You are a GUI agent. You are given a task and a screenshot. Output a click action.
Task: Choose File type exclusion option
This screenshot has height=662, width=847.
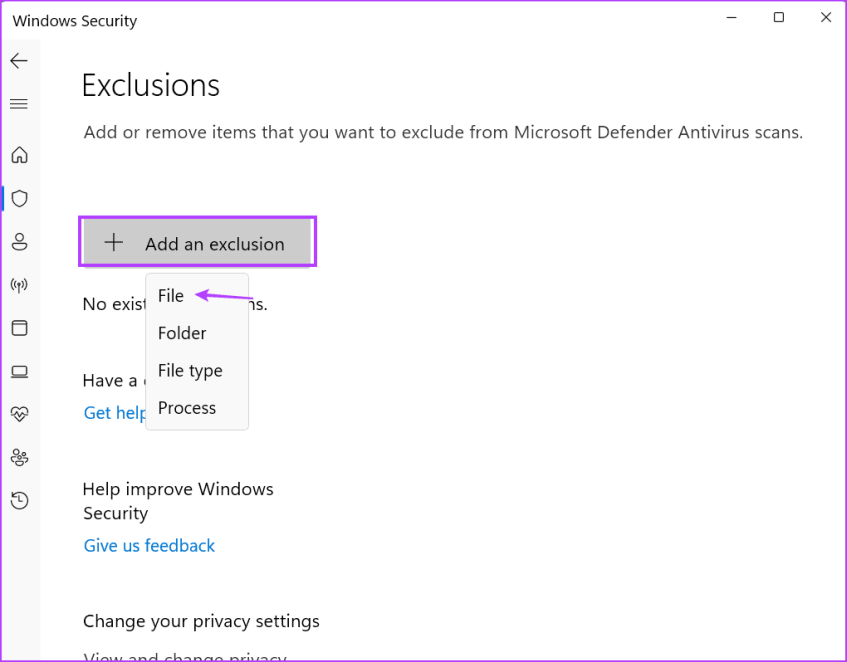click(x=190, y=370)
